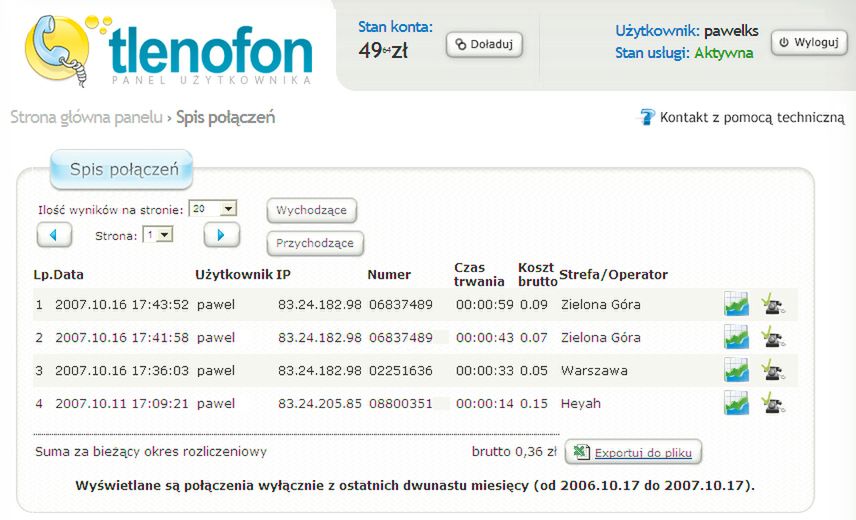
Task: Show Wychodzące outgoing calls
Action: pos(311,211)
